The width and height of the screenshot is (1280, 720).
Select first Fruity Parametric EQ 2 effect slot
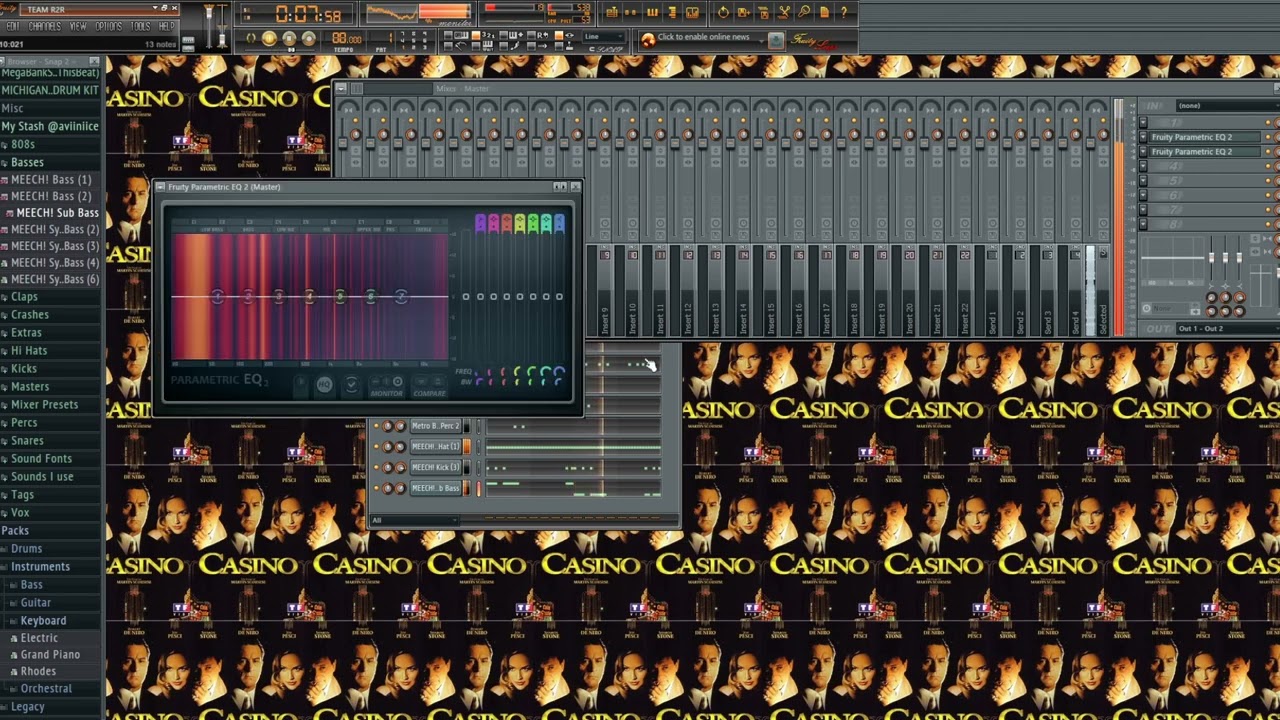[1205, 137]
